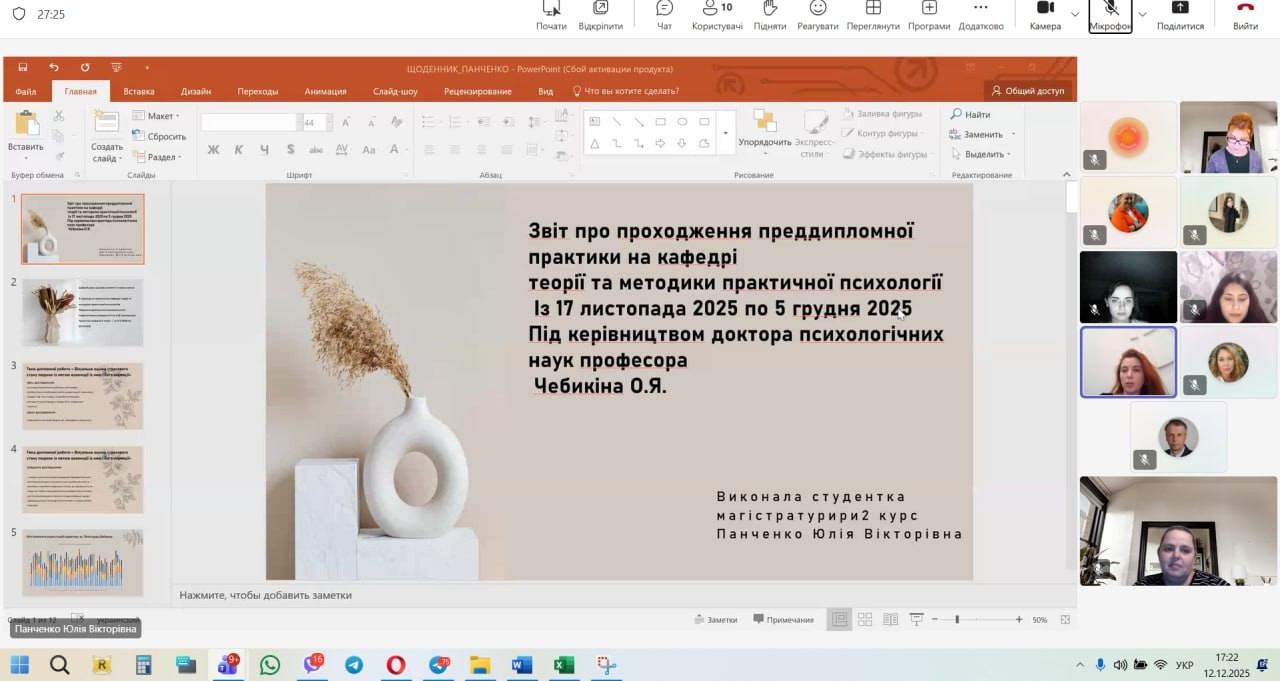Toggle the Заметки notes pane
The width and height of the screenshot is (1280, 681).
[716, 620]
